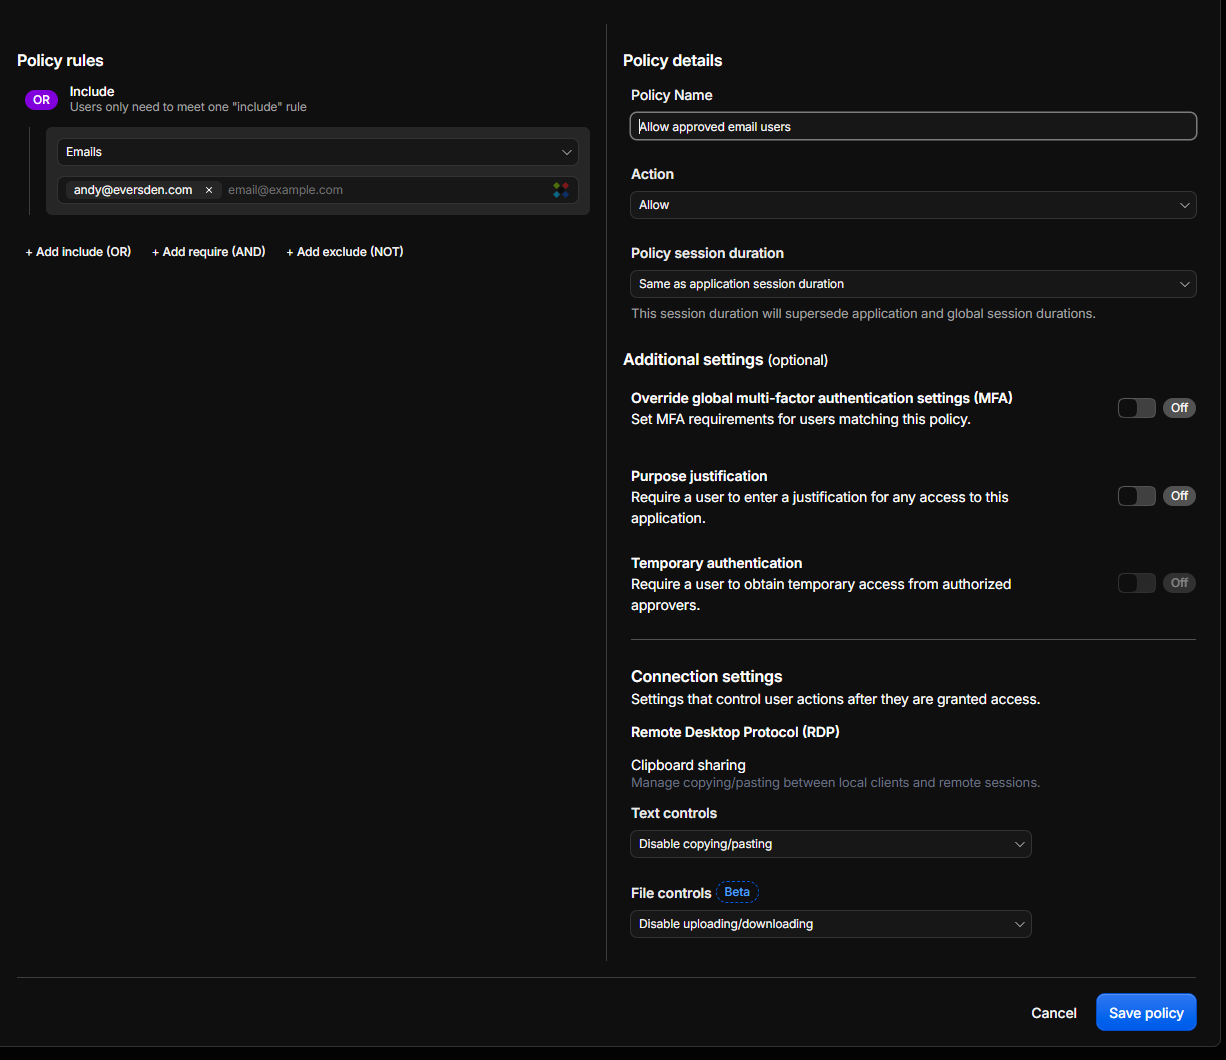The width and height of the screenshot is (1226, 1060).
Task: Open the File controls dropdown
Action: 830,924
